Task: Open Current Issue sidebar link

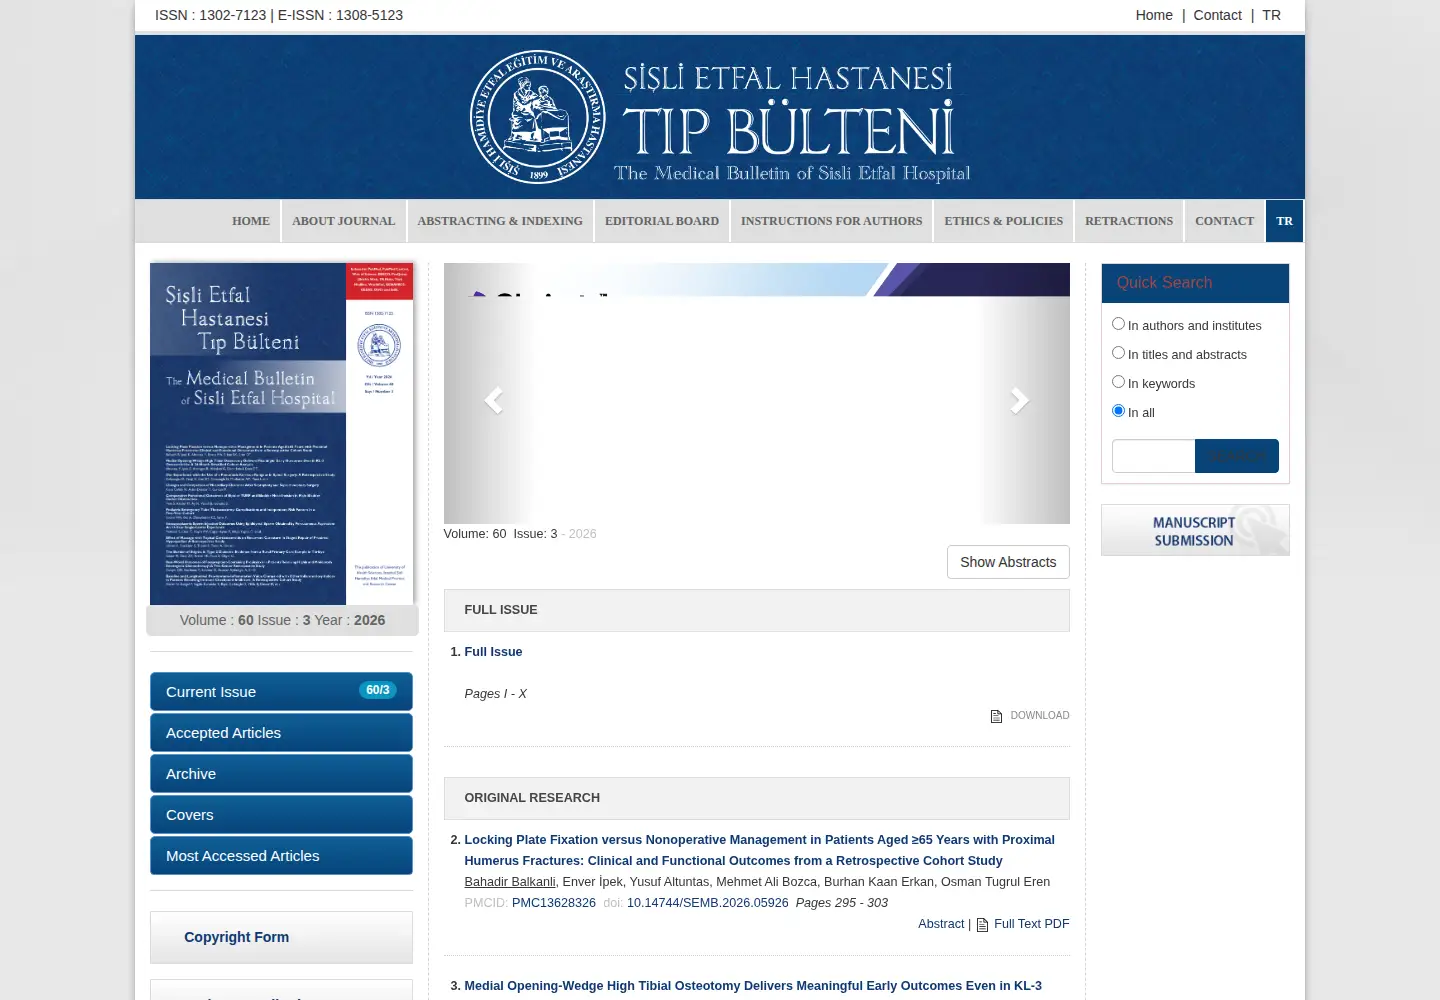Action: pyautogui.click(x=281, y=692)
